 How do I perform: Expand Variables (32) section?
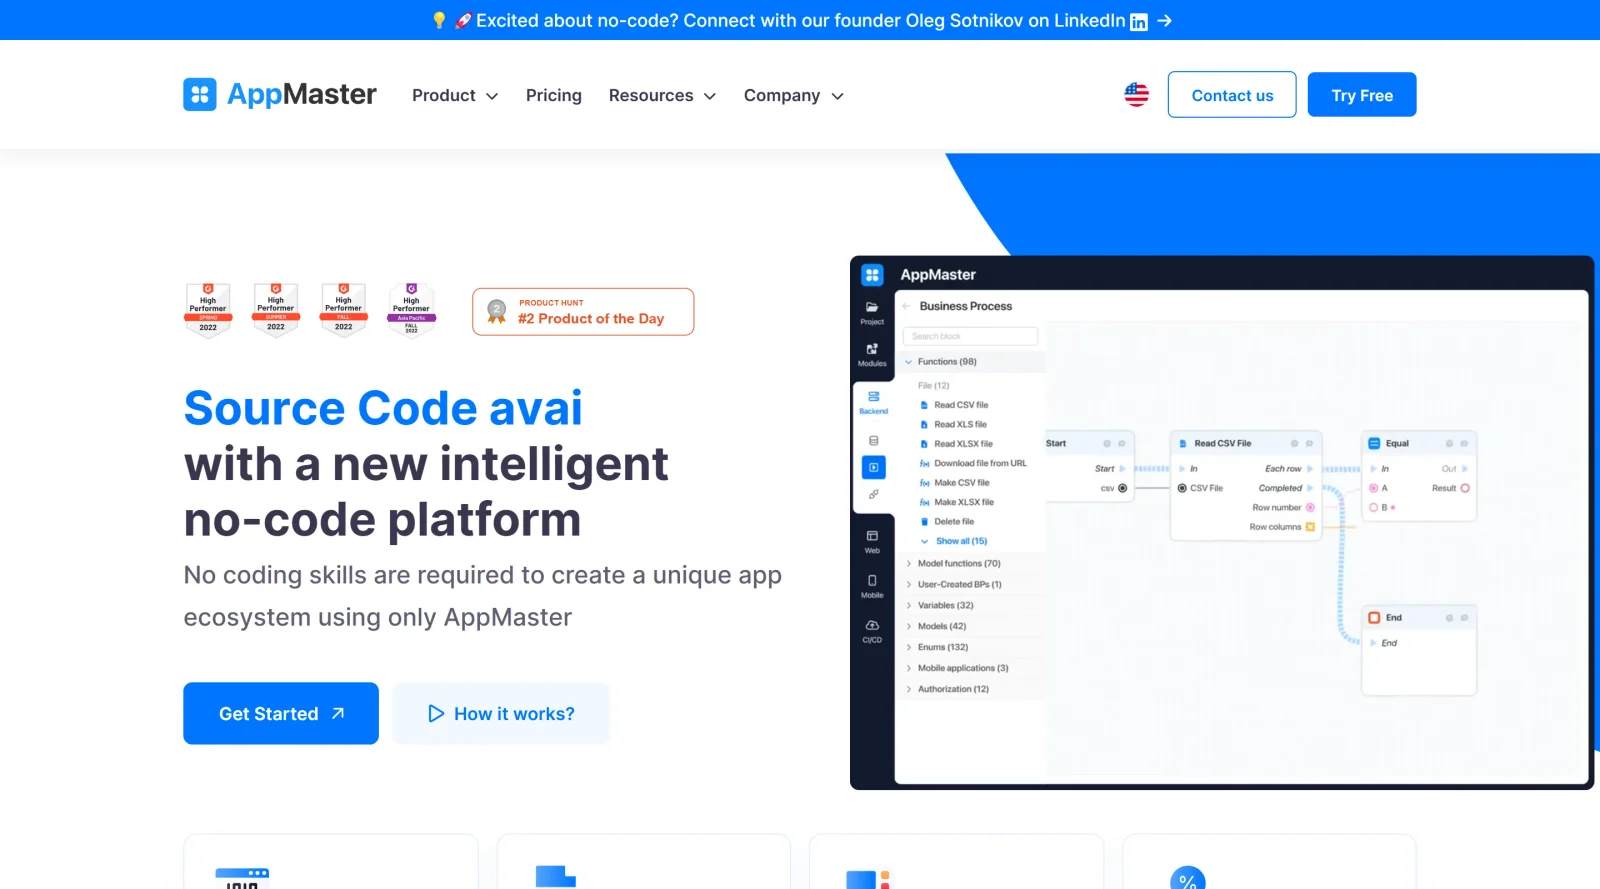point(972,605)
